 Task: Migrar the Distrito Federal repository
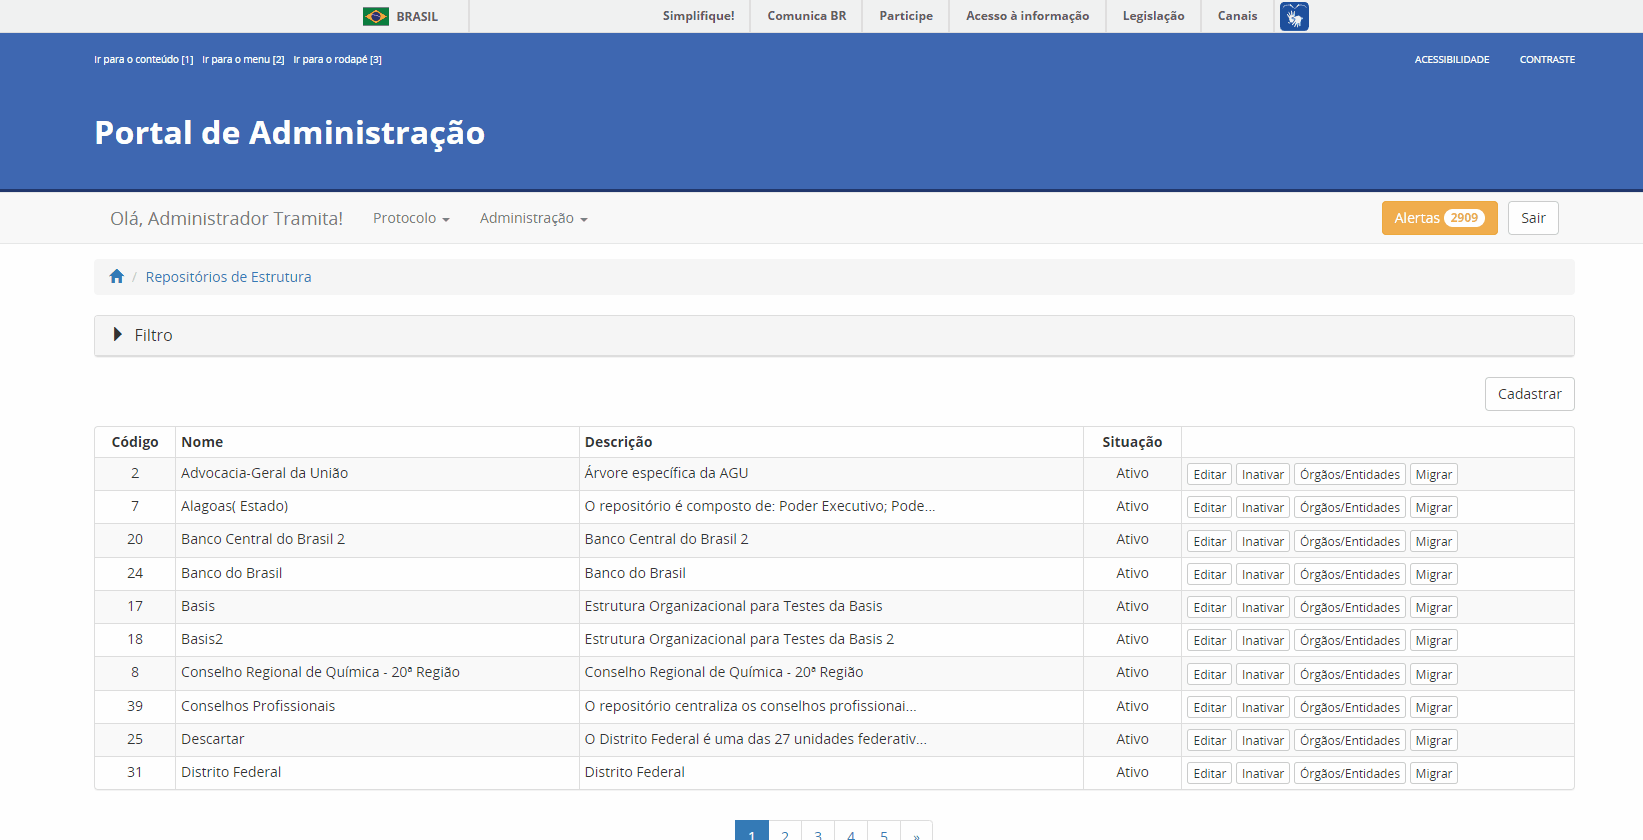[1433, 774]
